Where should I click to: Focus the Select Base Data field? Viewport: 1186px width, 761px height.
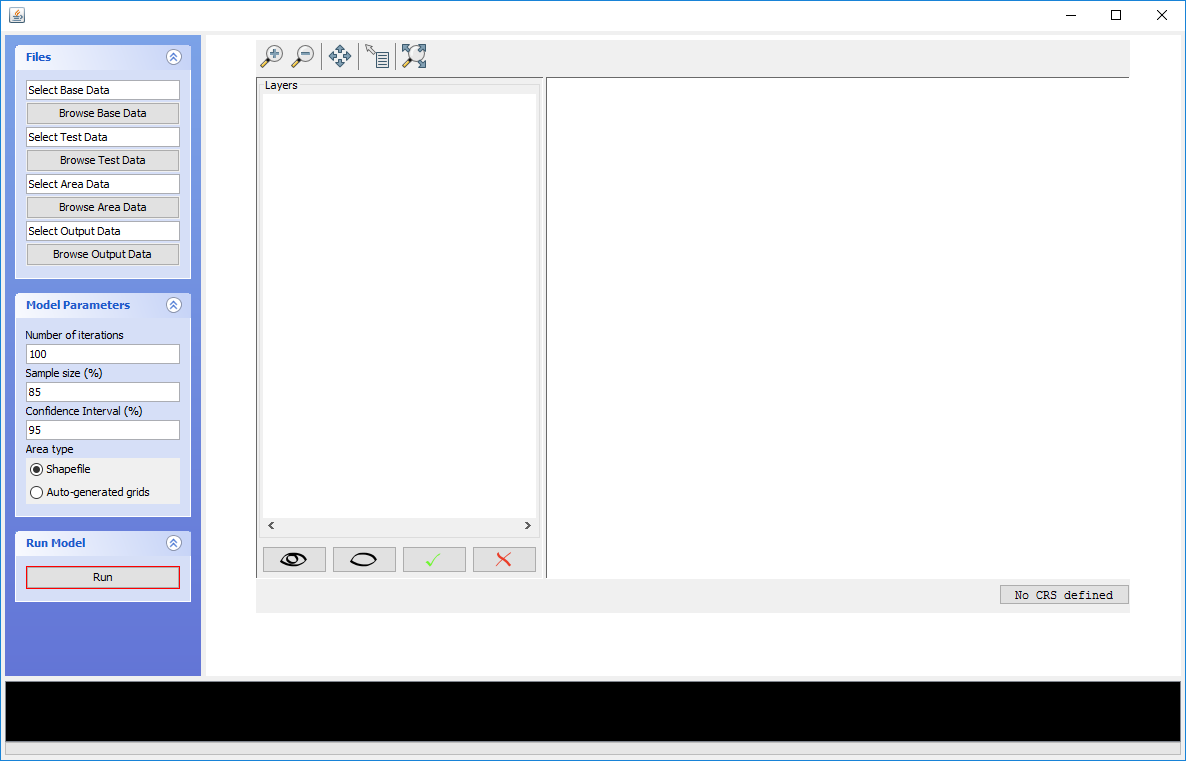103,90
